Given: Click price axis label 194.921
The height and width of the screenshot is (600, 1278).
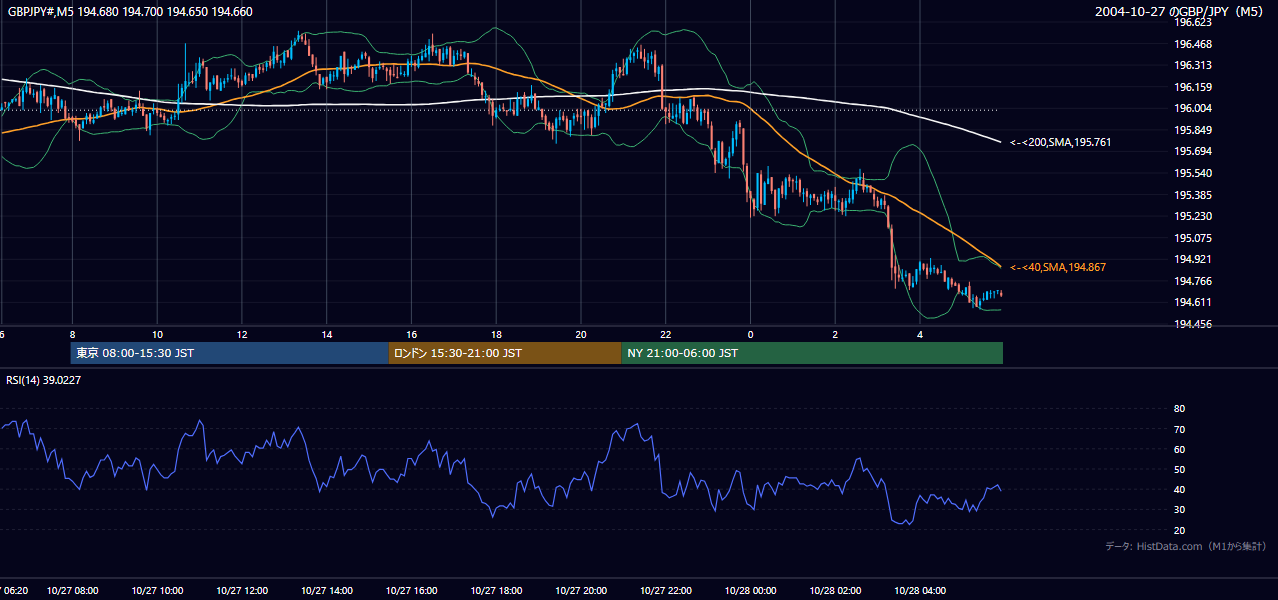Looking at the screenshot, I should tap(1193, 259).
